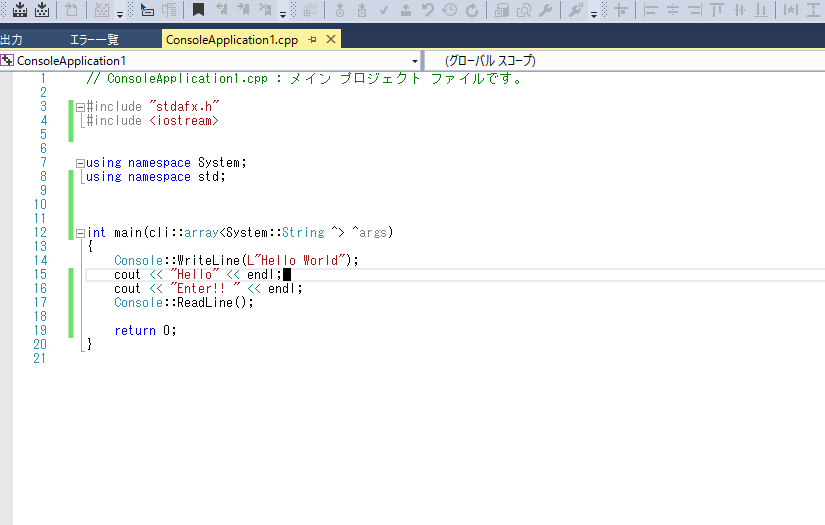Click the align middles icon
This screenshot has height=525, width=825.
739,10
